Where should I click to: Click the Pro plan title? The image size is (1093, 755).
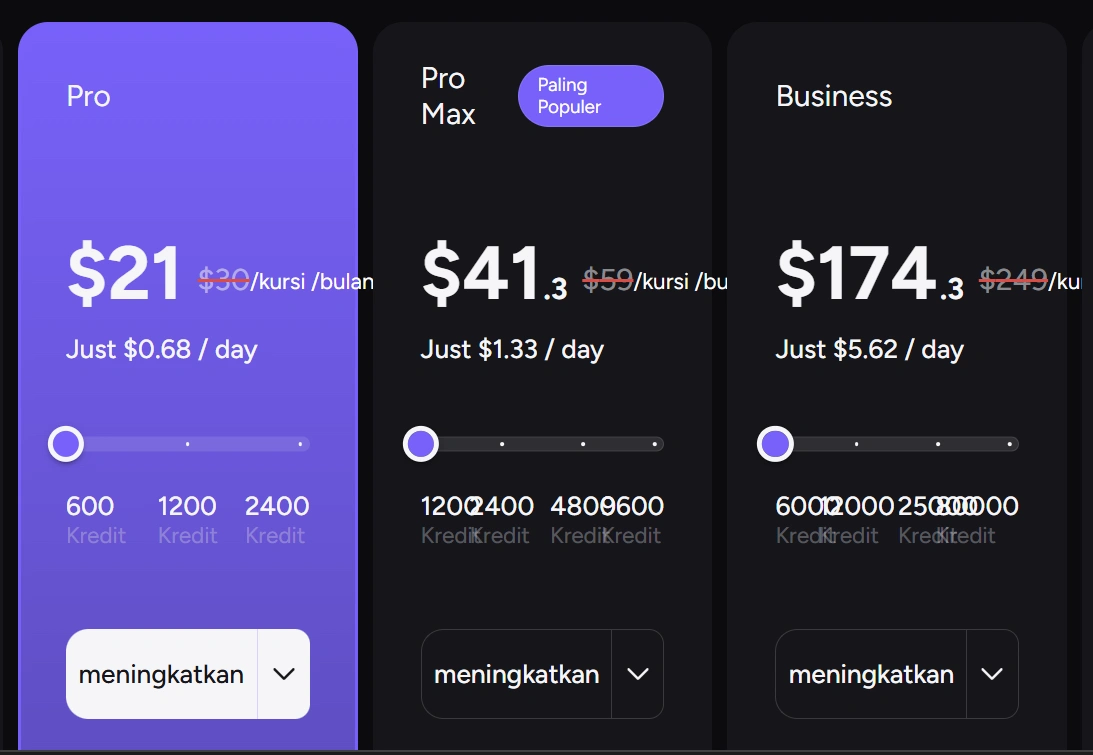(x=89, y=96)
